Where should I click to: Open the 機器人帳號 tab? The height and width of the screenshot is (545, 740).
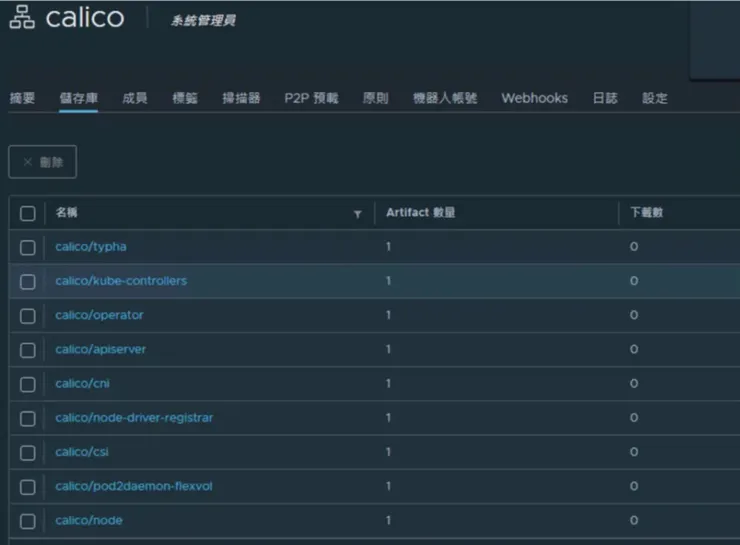[445, 98]
